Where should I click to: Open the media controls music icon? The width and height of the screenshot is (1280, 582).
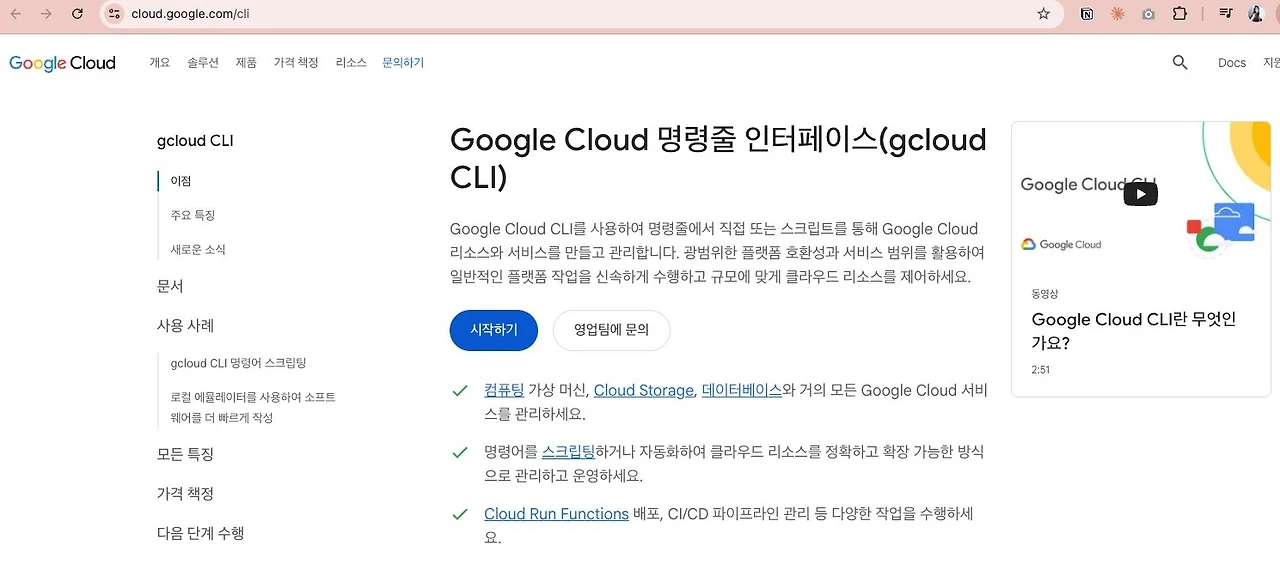(x=1225, y=14)
